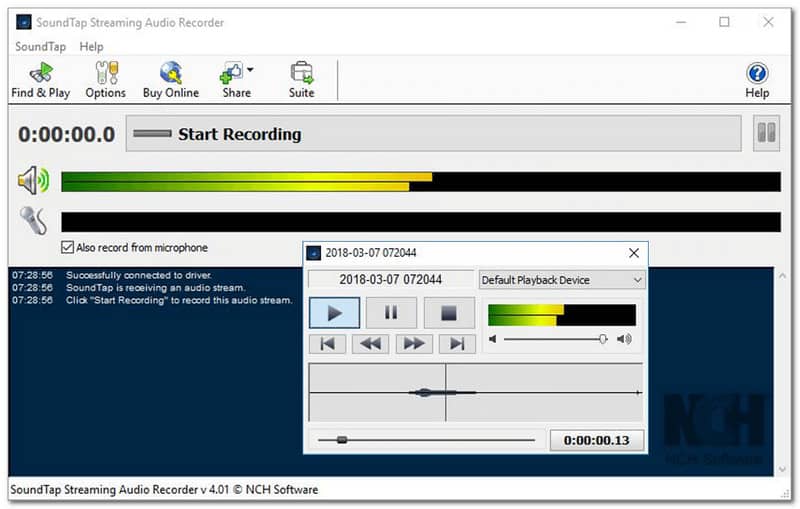This screenshot has height=509, width=800.
Task: Click the microphone level meter bar
Action: 421,222
